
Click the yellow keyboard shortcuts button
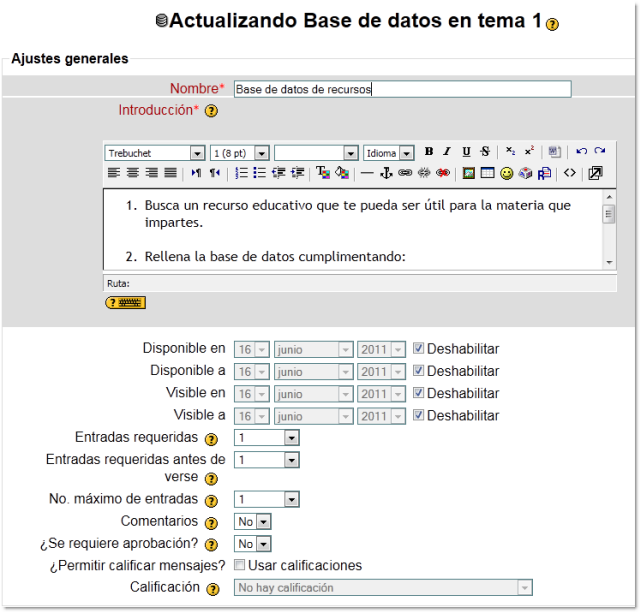(x=125, y=302)
